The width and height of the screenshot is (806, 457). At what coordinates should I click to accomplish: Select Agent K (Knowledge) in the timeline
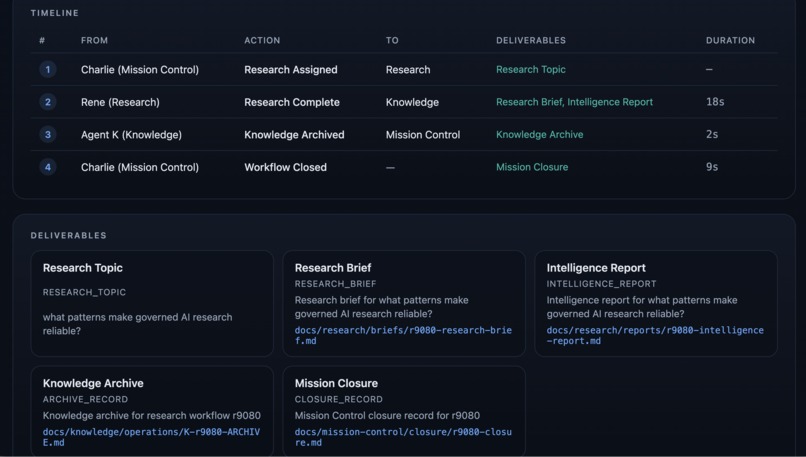tap(131, 135)
